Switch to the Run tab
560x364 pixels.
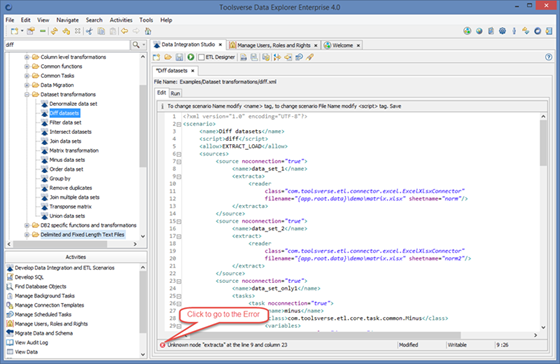point(175,93)
